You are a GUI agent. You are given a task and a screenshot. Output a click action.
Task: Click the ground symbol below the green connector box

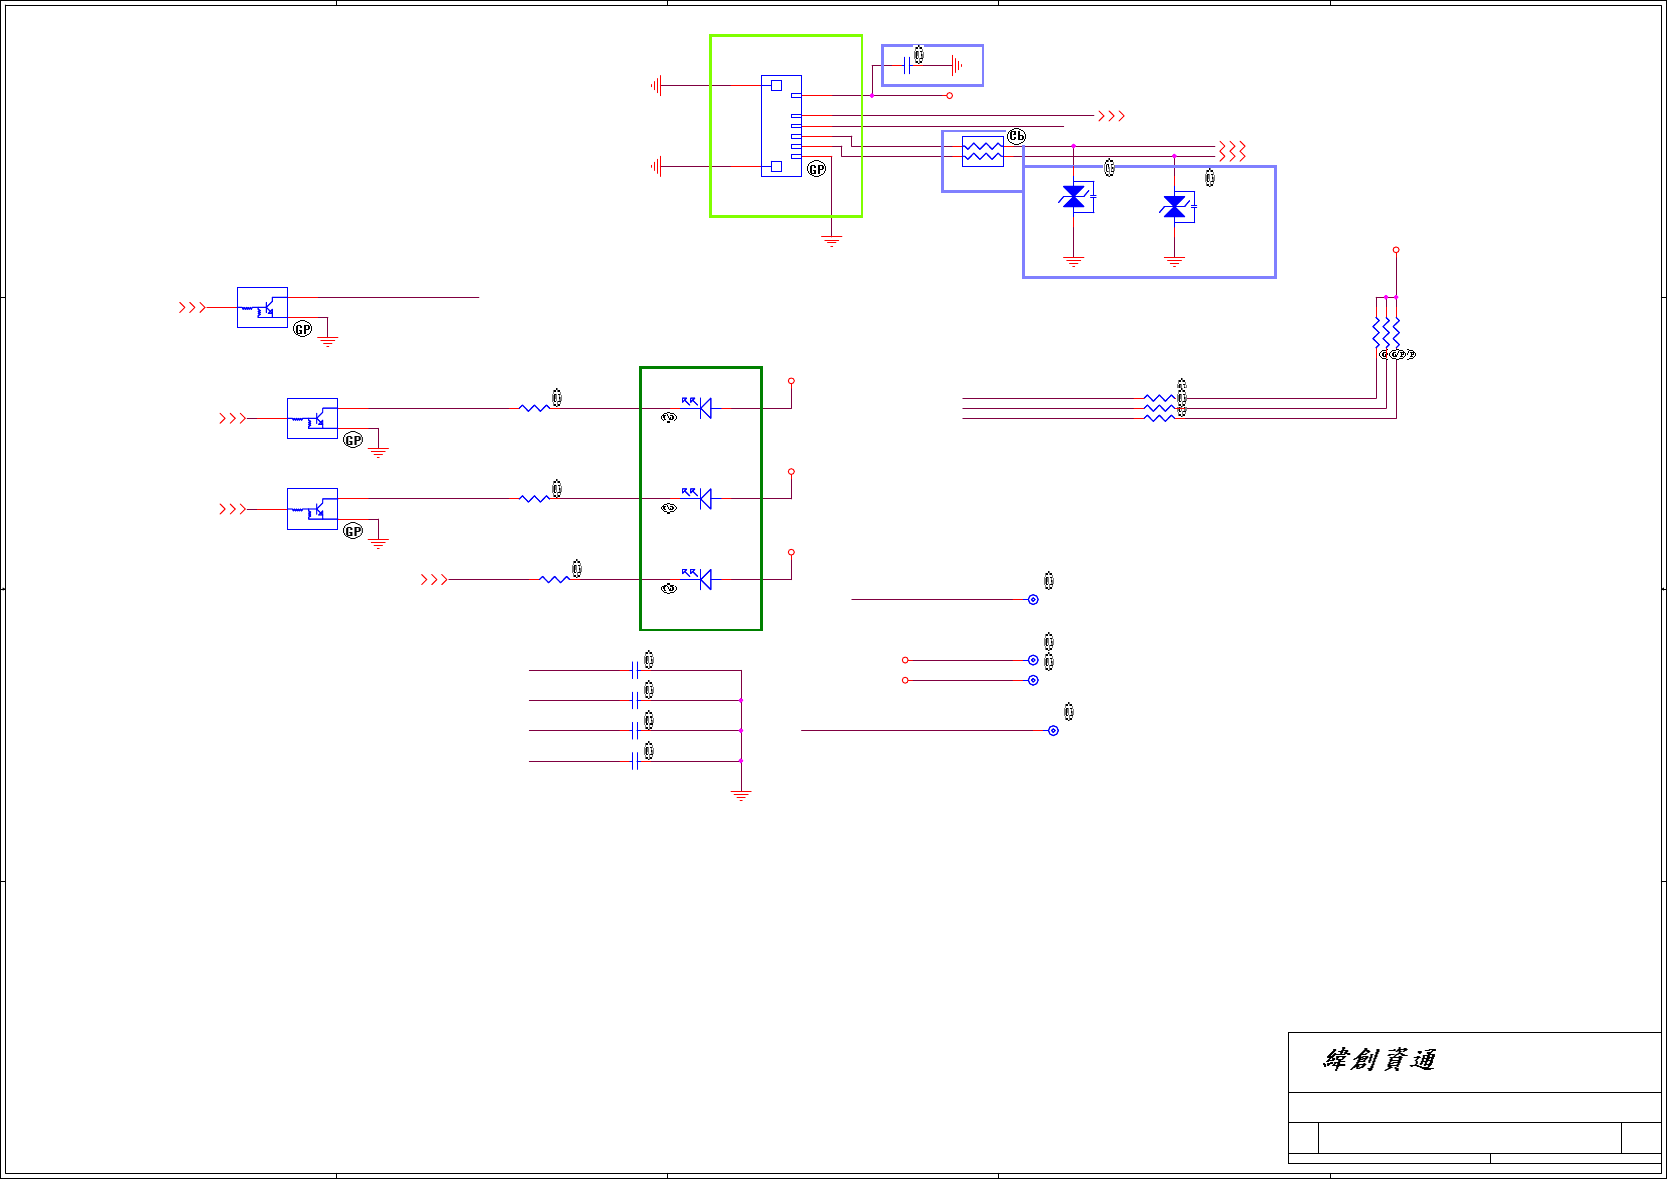click(831, 241)
